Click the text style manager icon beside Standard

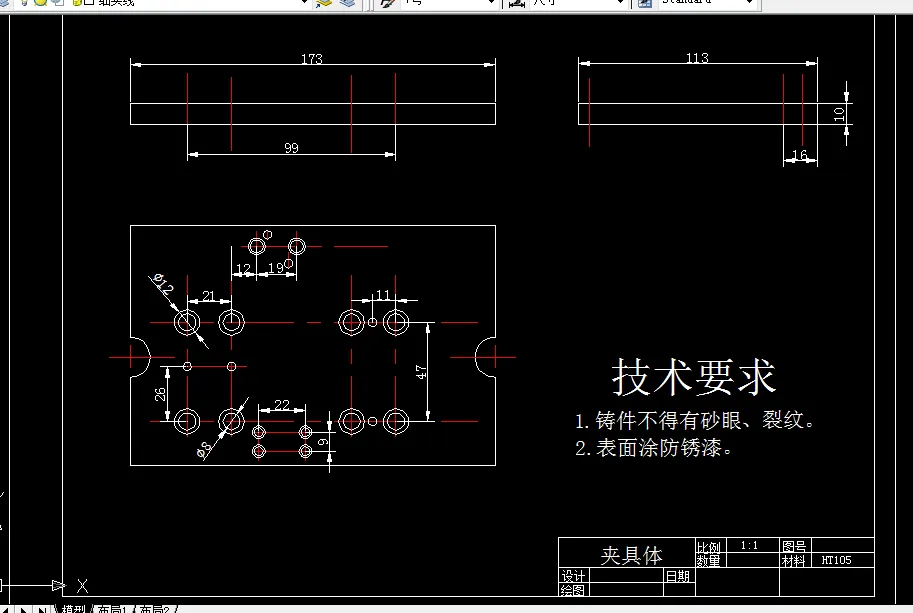(645, 5)
